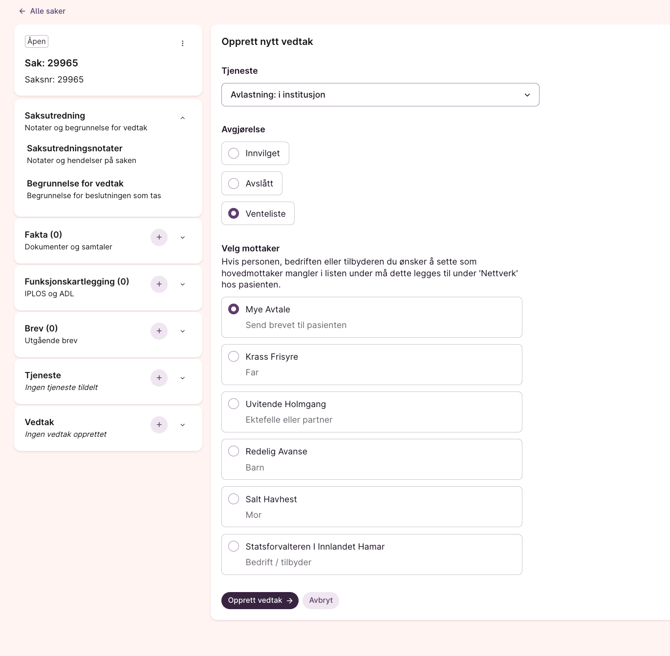Expand the Fakta section chevron
Image resolution: width=670 pixels, height=656 pixels.
182,238
